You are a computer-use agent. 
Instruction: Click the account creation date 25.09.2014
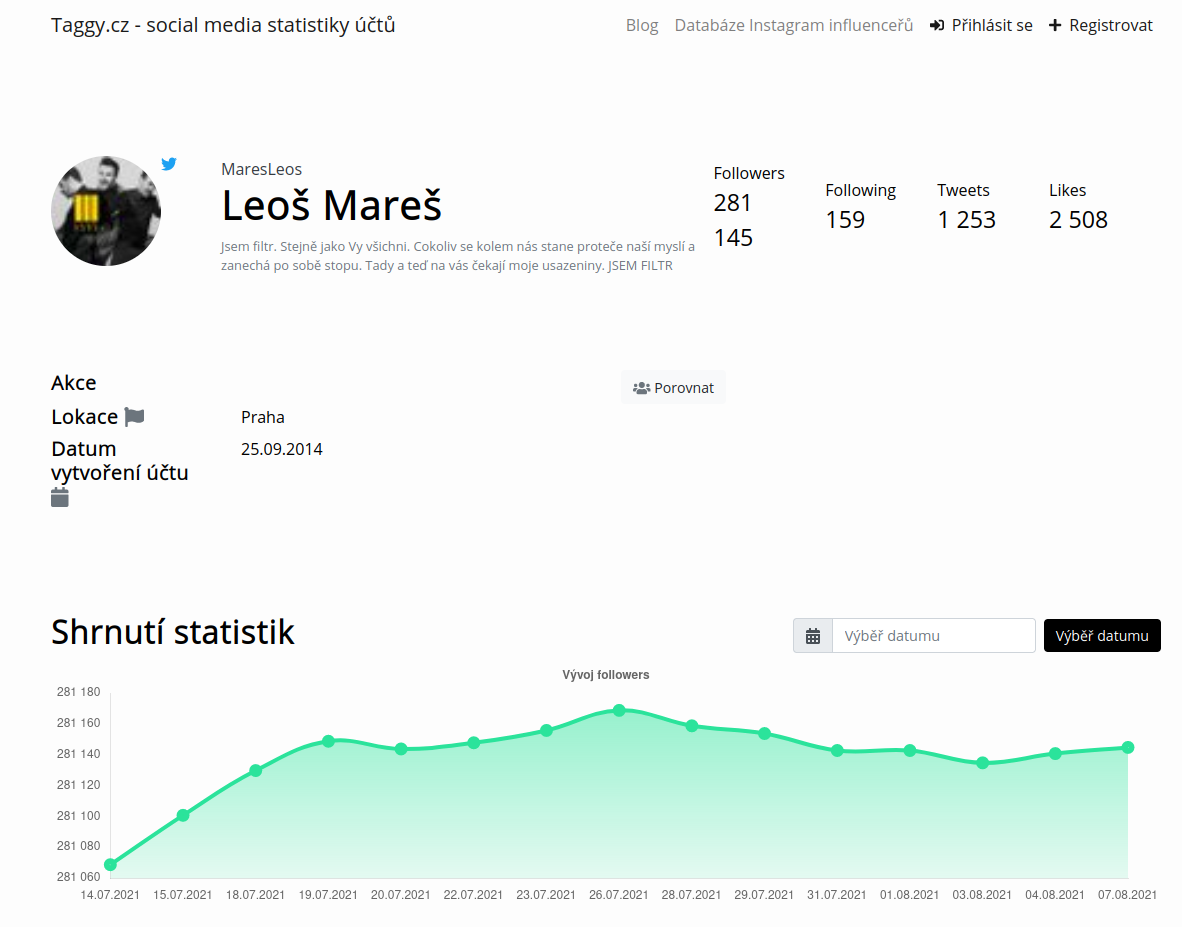(282, 449)
